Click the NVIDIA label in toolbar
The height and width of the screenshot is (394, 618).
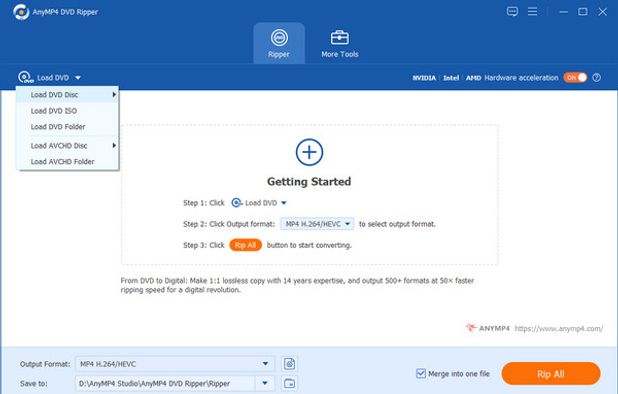[x=424, y=78]
